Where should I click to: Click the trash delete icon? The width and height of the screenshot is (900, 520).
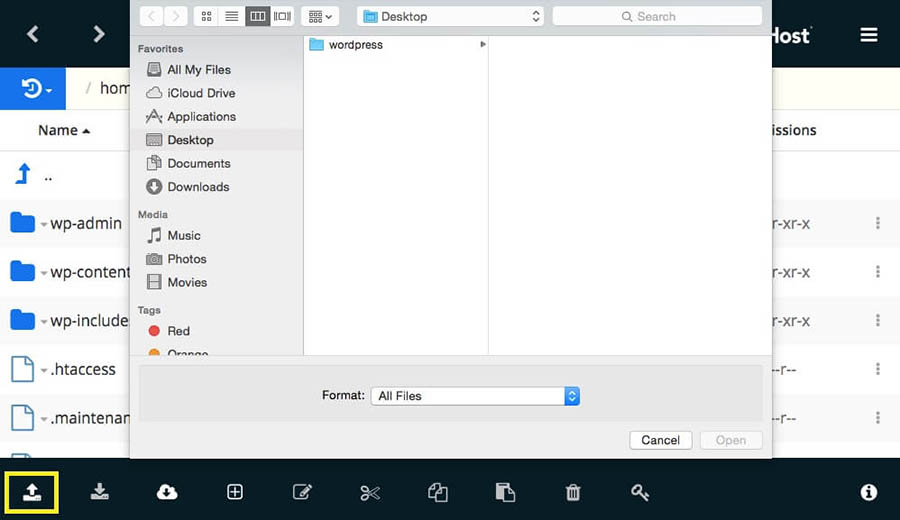click(x=573, y=492)
